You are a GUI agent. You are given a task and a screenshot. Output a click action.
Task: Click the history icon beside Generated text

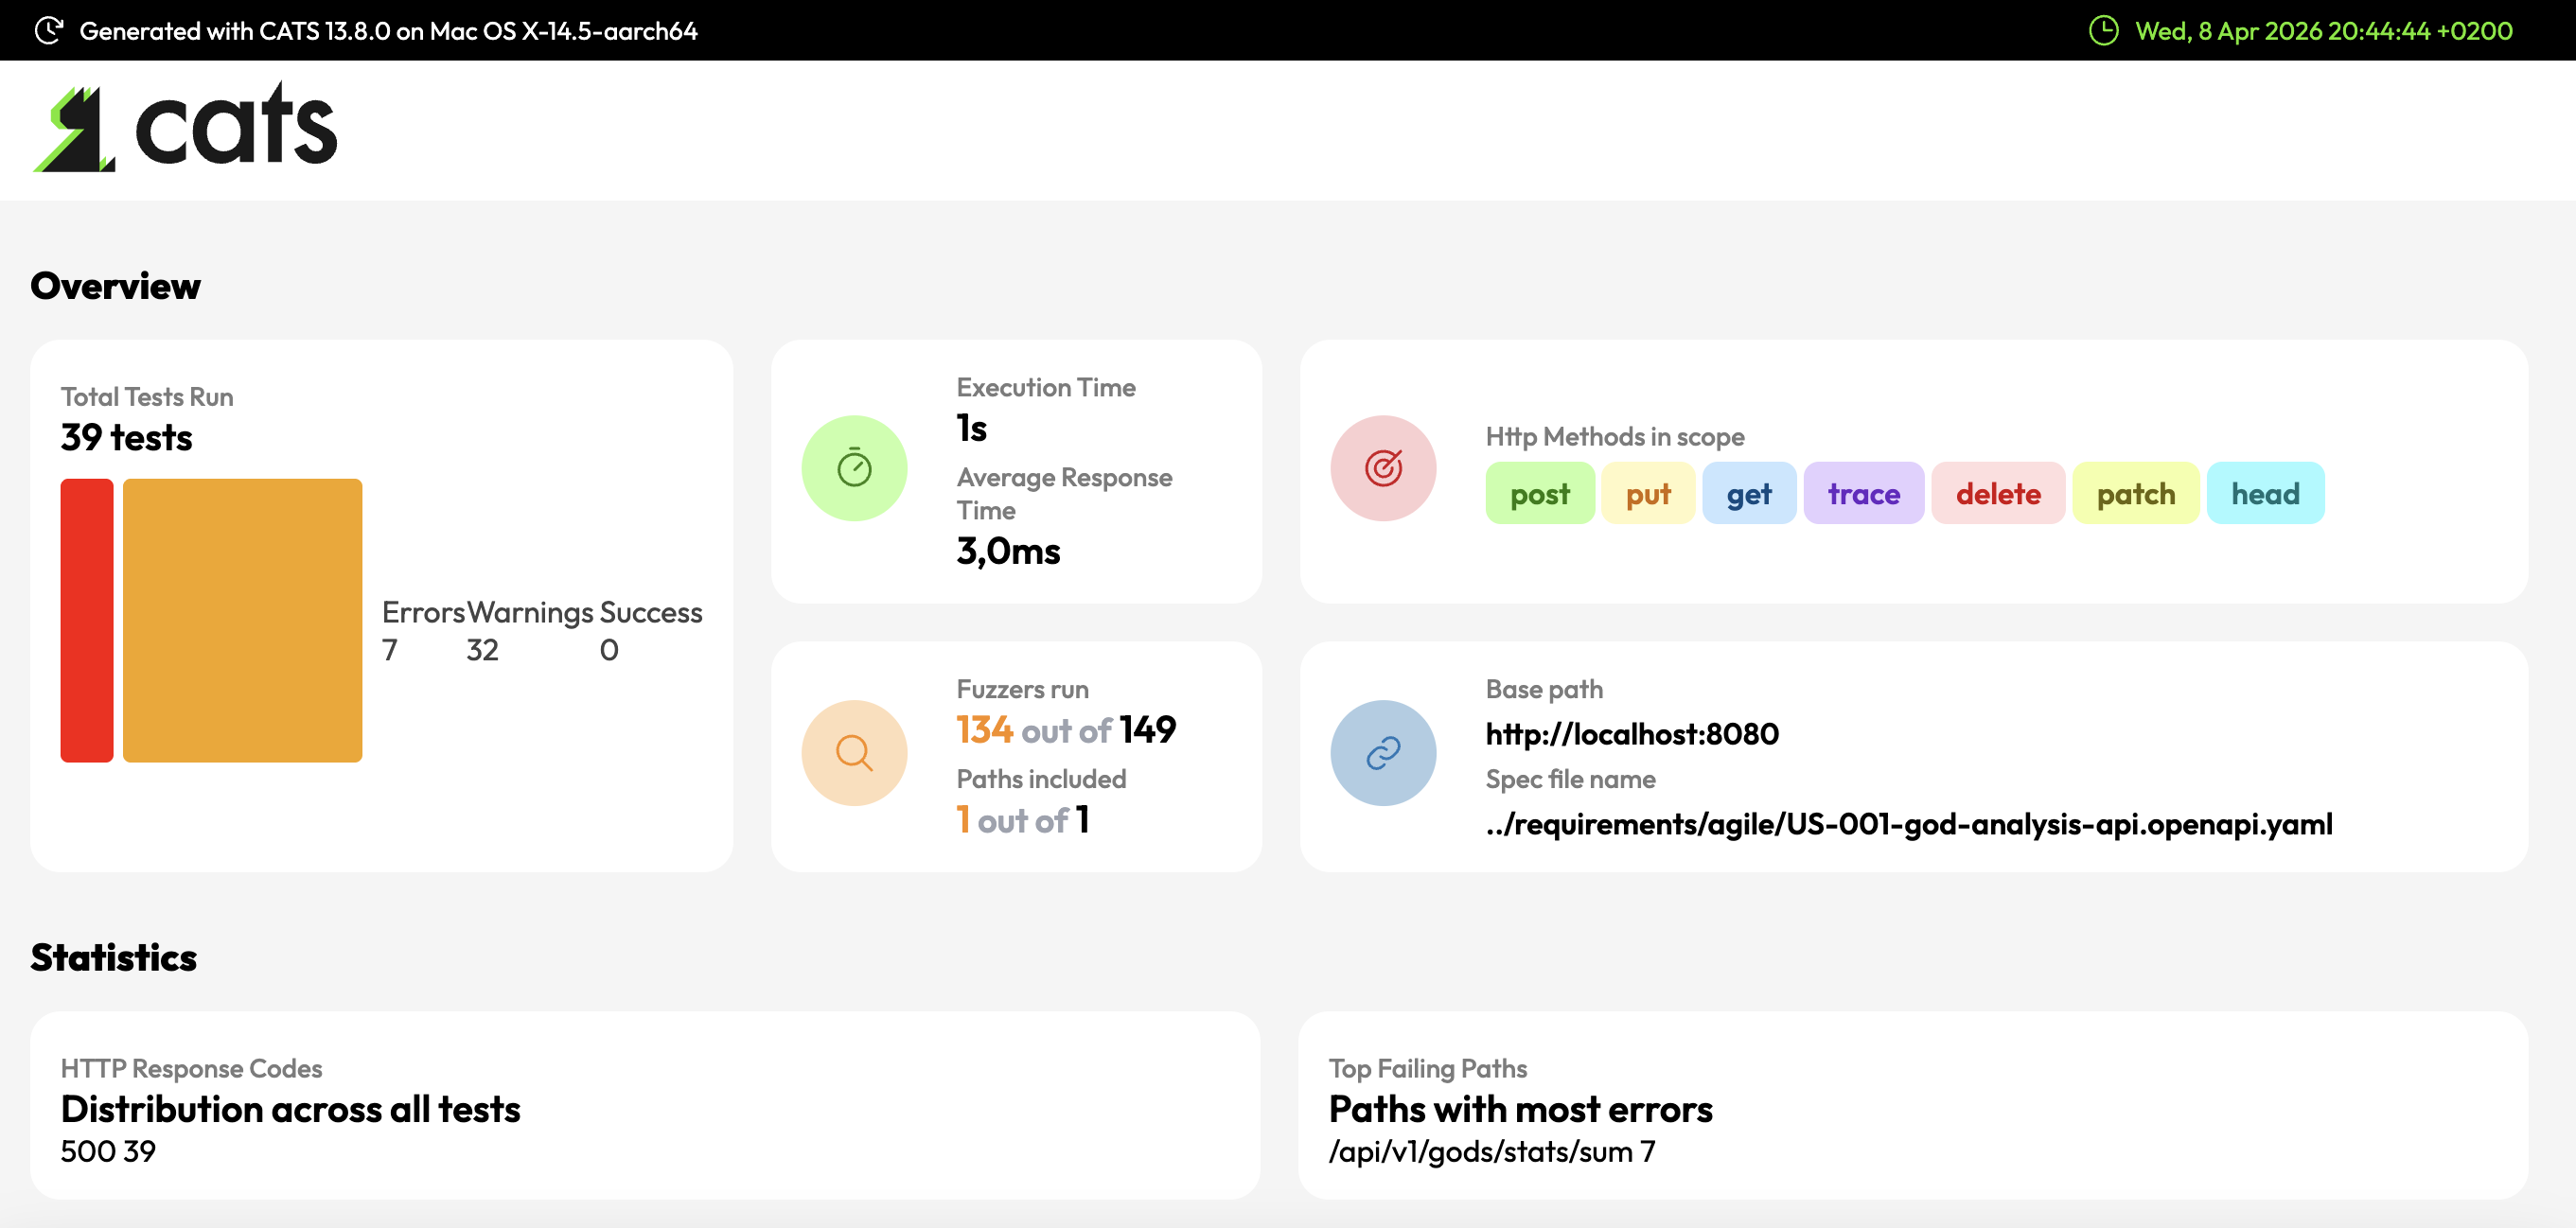pyautogui.click(x=48, y=30)
